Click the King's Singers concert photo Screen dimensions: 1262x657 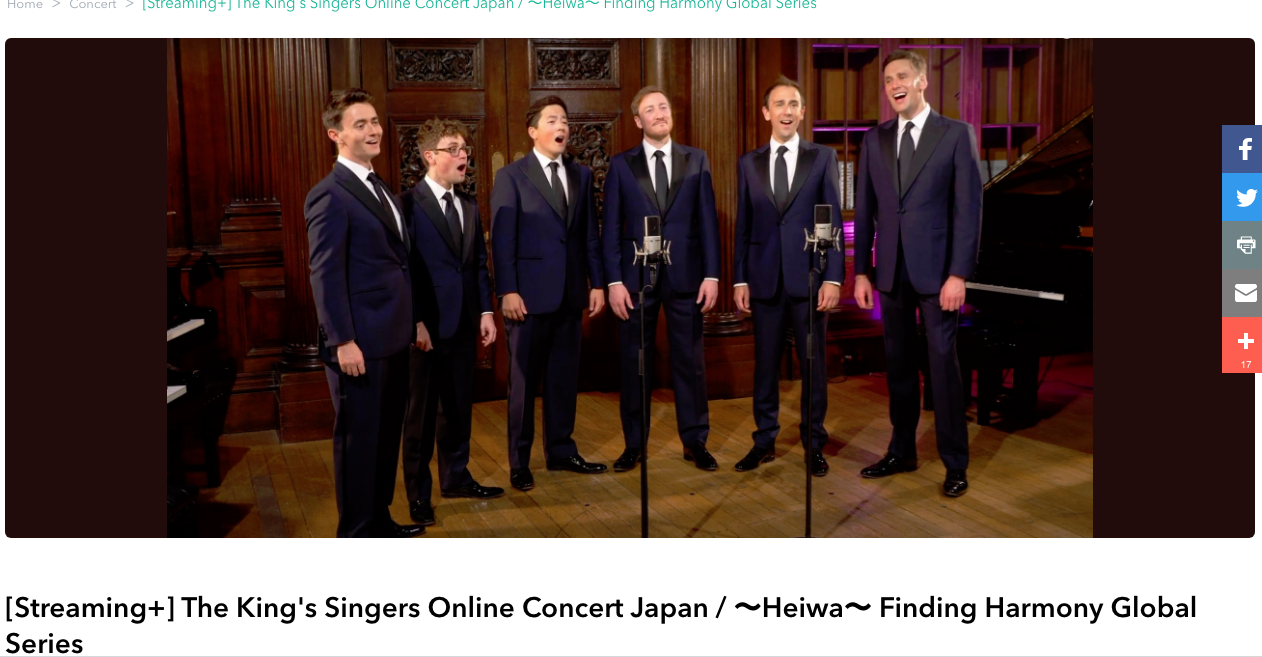pos(630,288)
